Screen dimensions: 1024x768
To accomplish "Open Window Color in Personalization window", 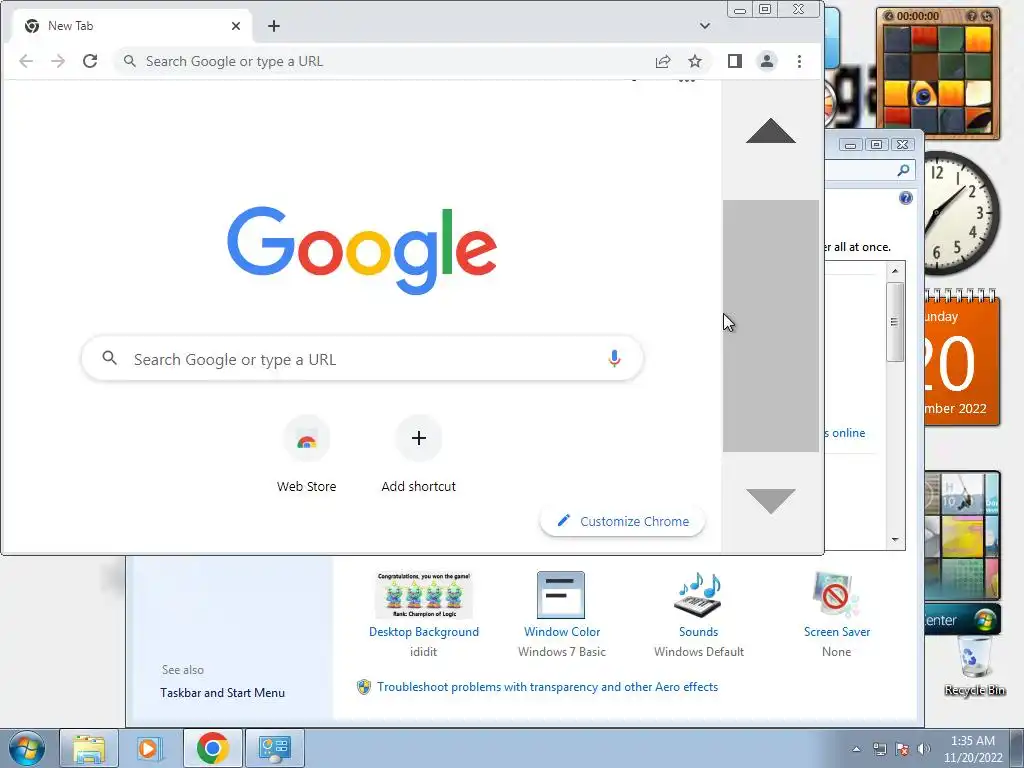I will [x=562, y=615].
